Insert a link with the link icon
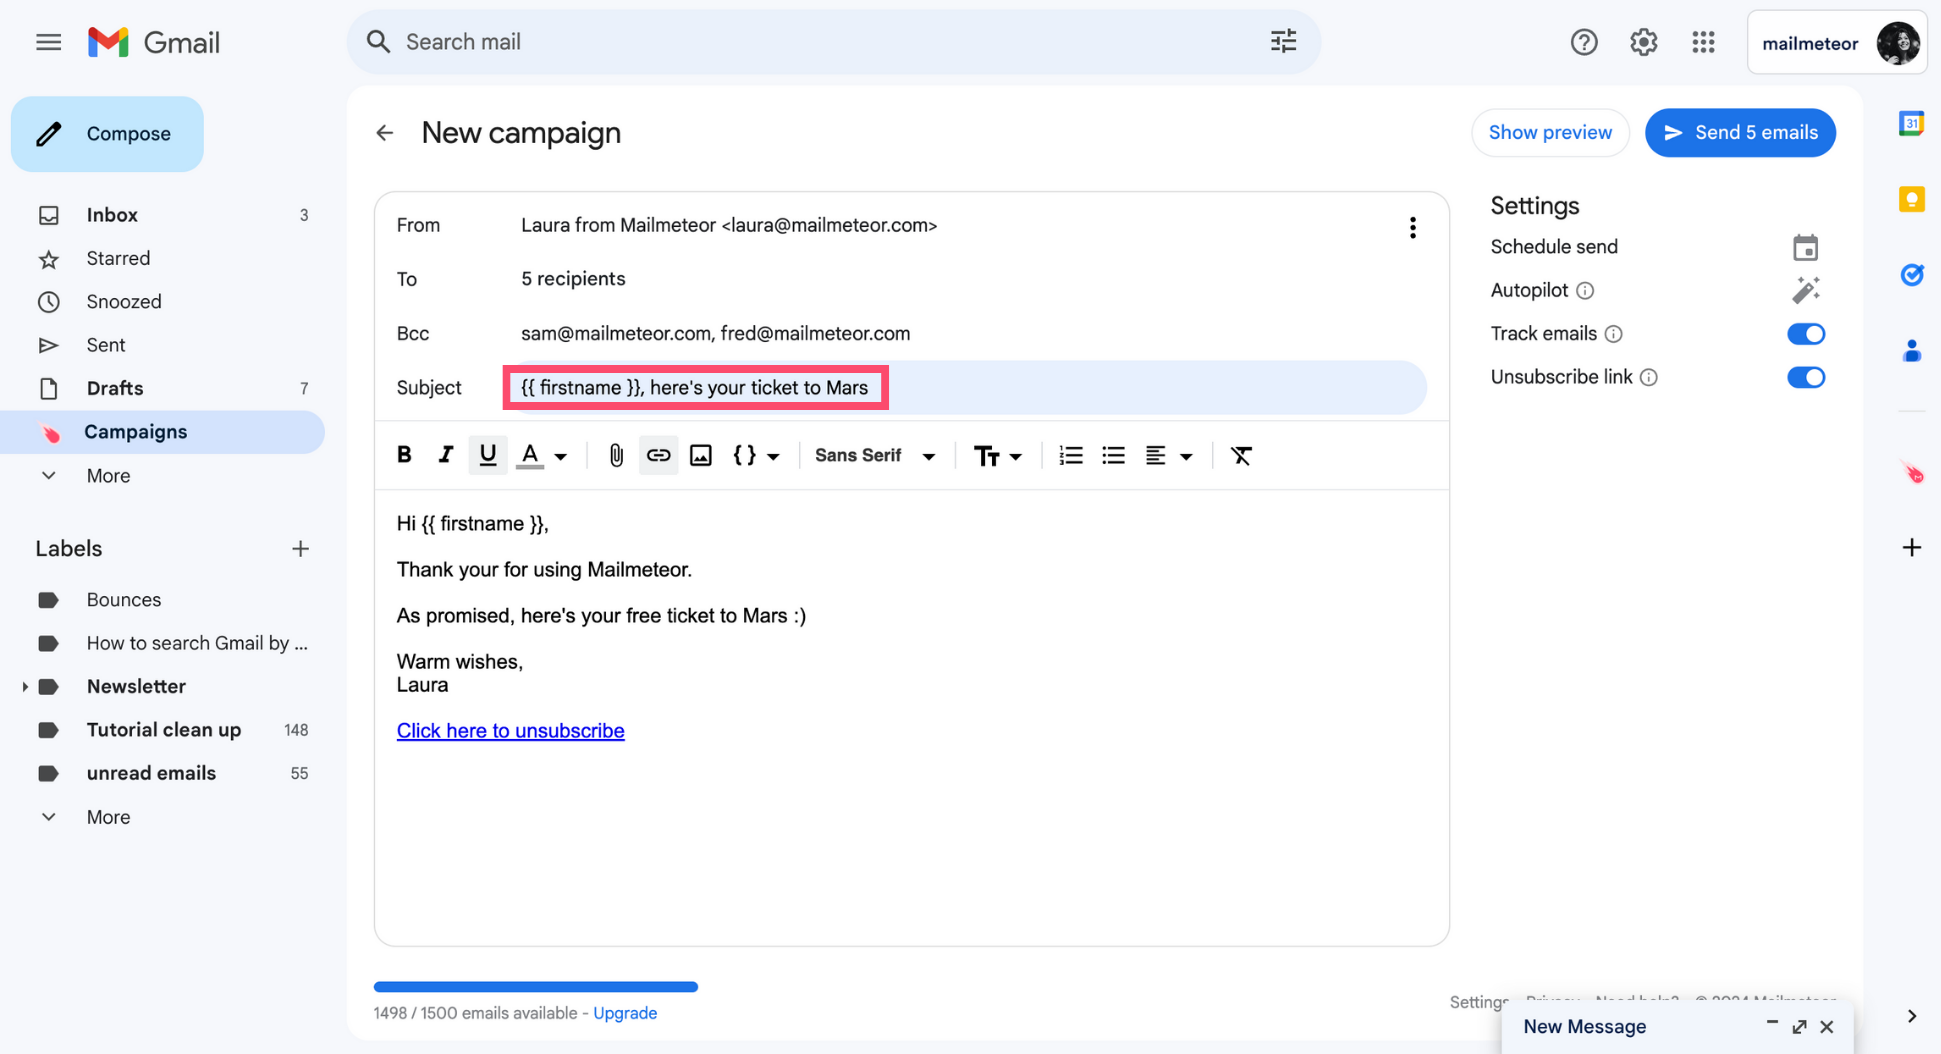 [657, 455]
